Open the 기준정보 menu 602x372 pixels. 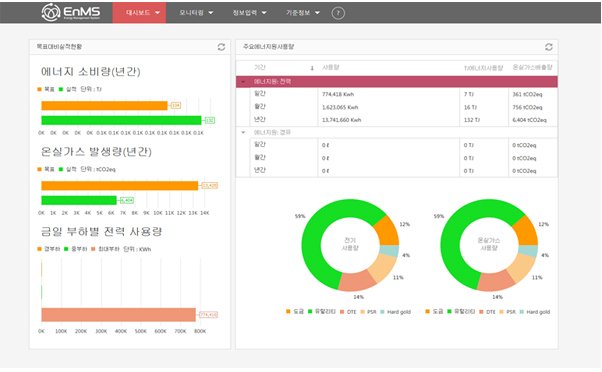coord(303,13)
